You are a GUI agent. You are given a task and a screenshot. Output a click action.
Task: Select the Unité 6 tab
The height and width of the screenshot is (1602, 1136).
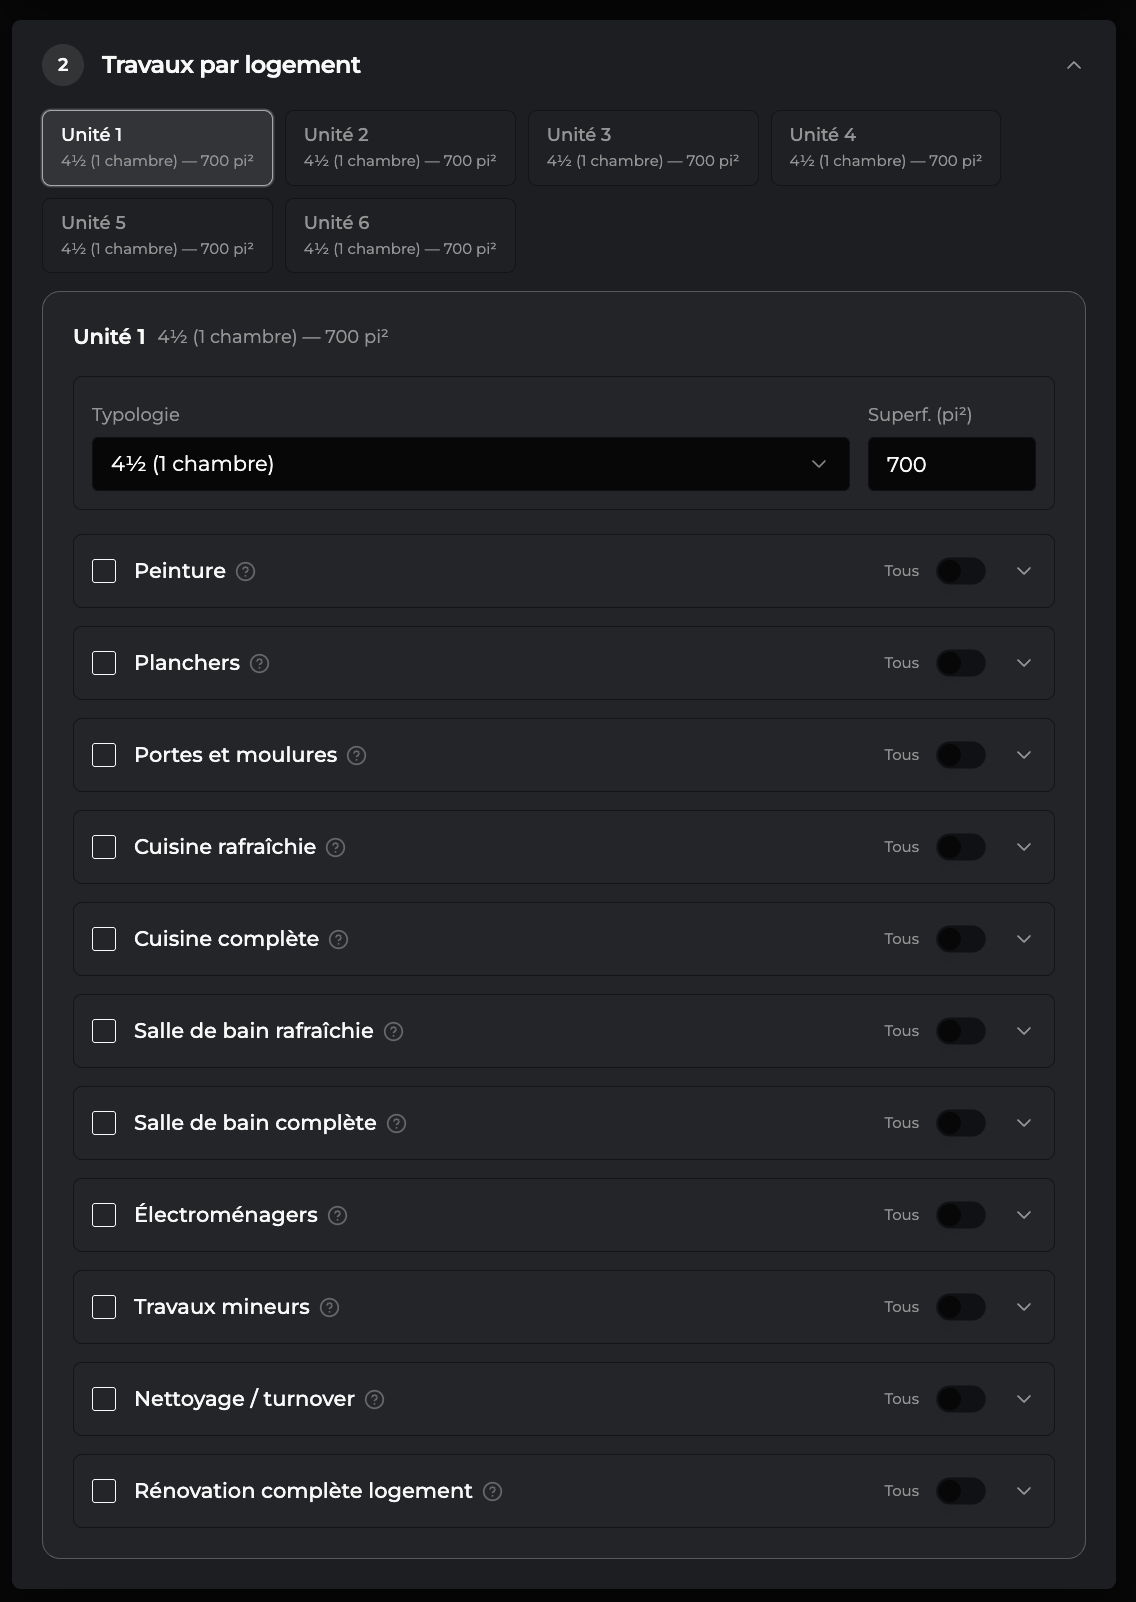[400, 236]
